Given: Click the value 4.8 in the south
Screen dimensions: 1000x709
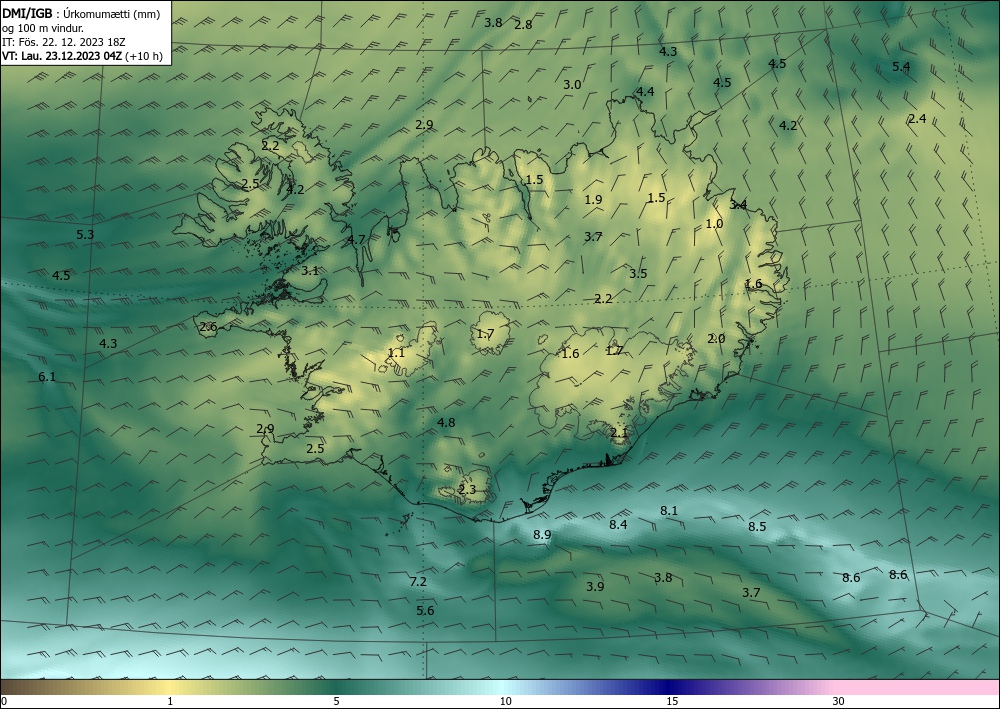Looking at the screenshot, I should pyautogui.click(x=446, y=423).
